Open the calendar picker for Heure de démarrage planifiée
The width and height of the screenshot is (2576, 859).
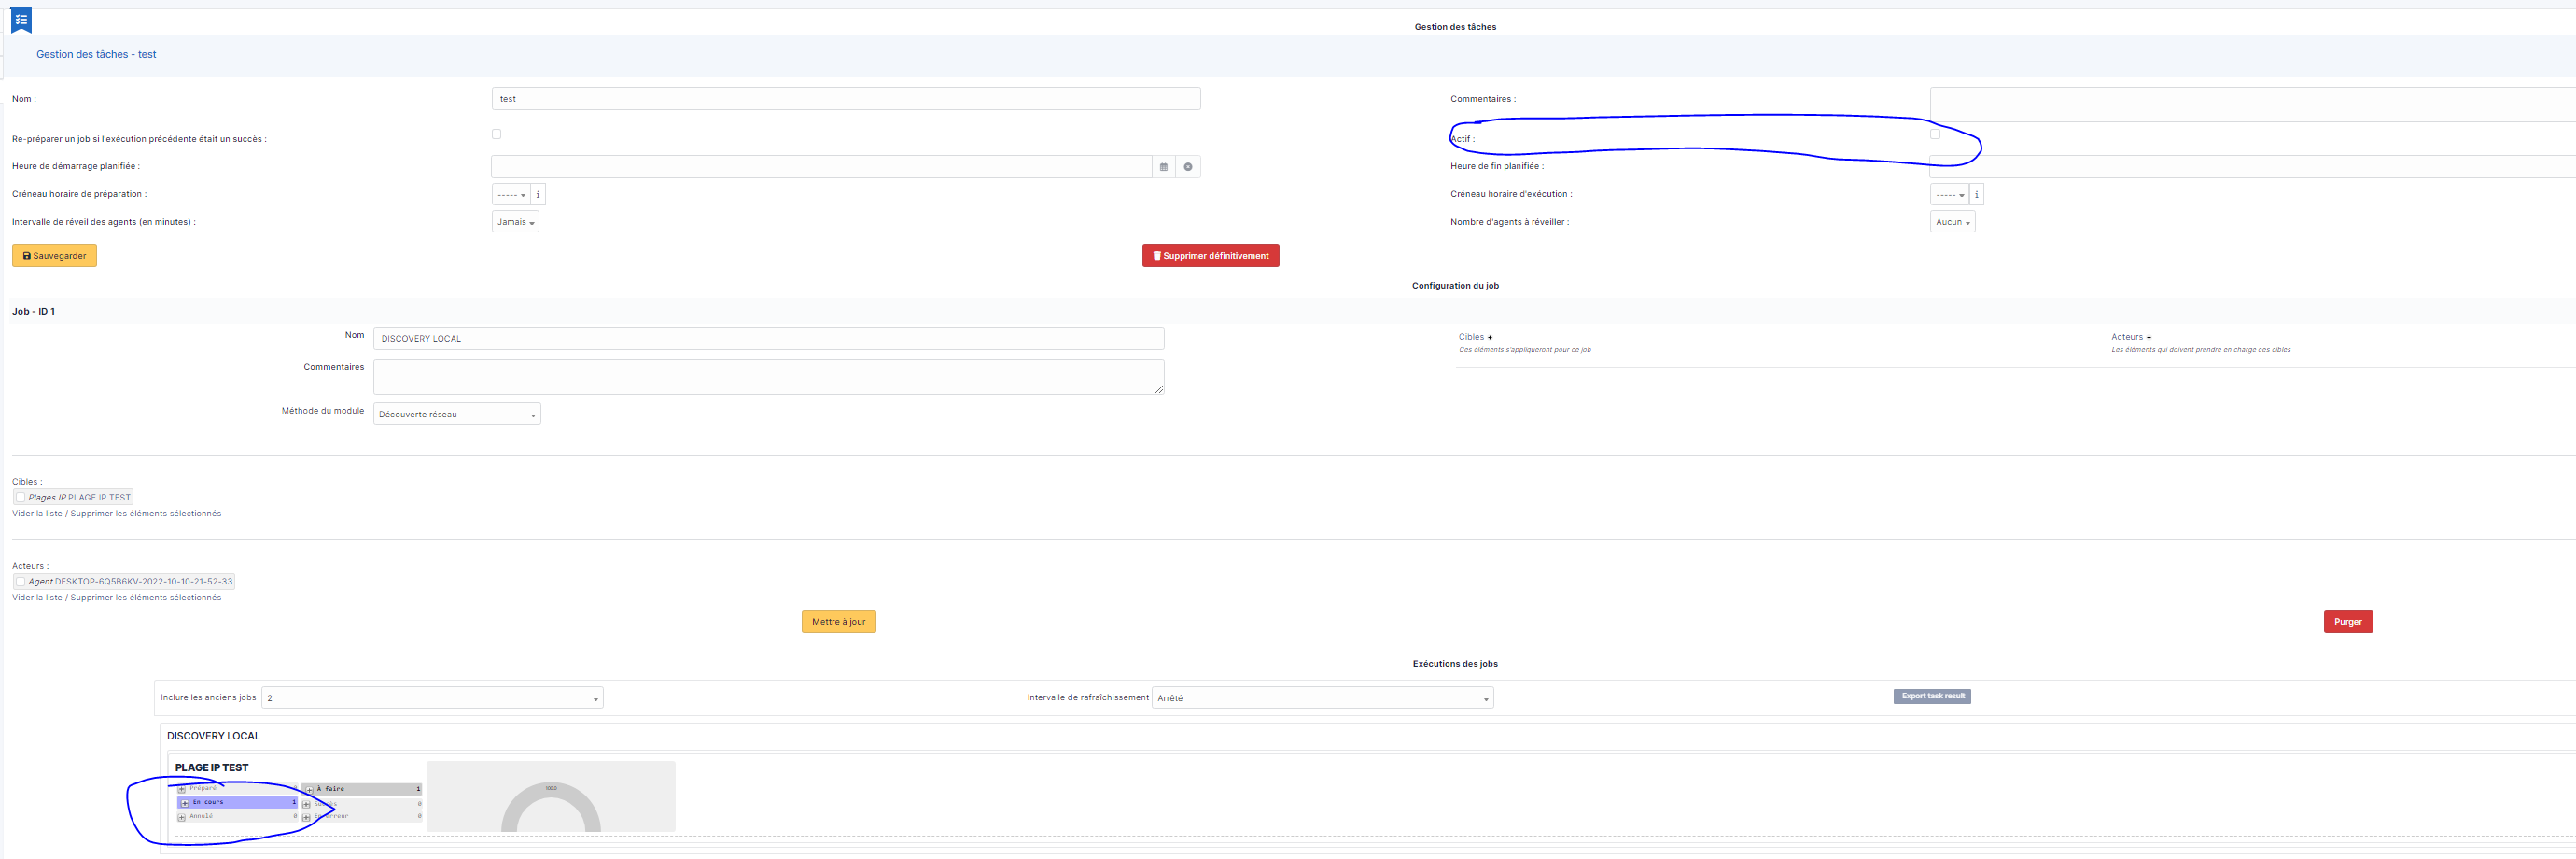click(x=1163, y=167)
